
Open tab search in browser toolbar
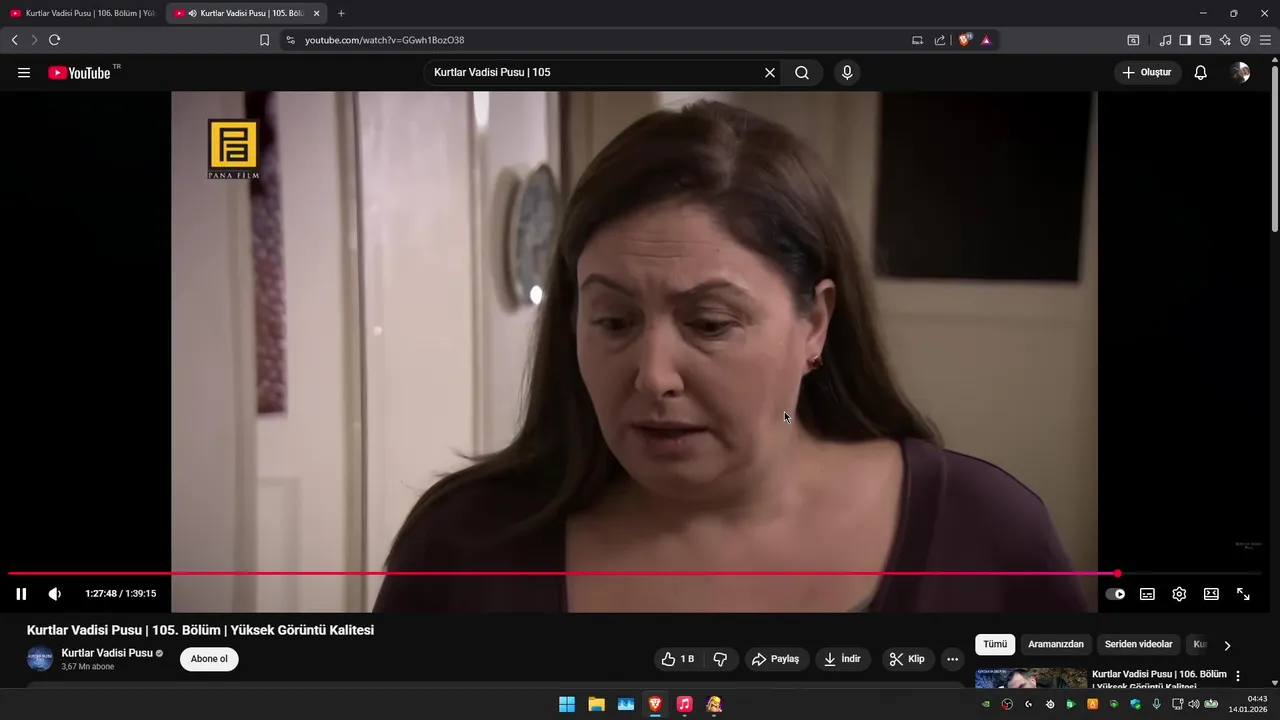1133,40
